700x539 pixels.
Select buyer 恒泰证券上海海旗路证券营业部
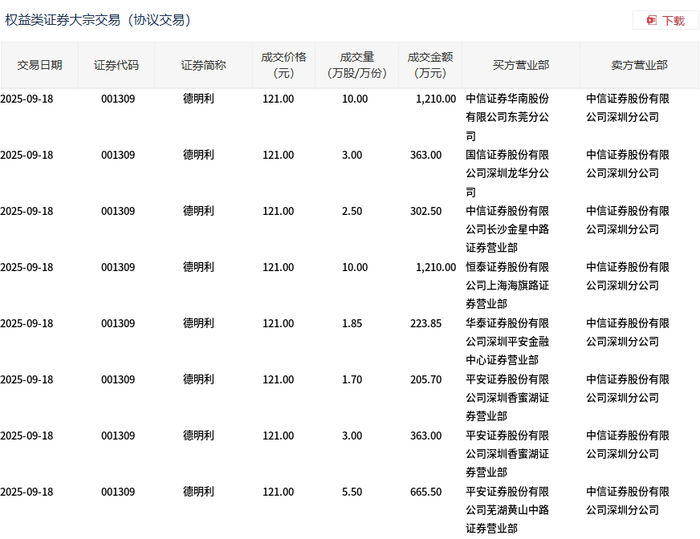507,285
